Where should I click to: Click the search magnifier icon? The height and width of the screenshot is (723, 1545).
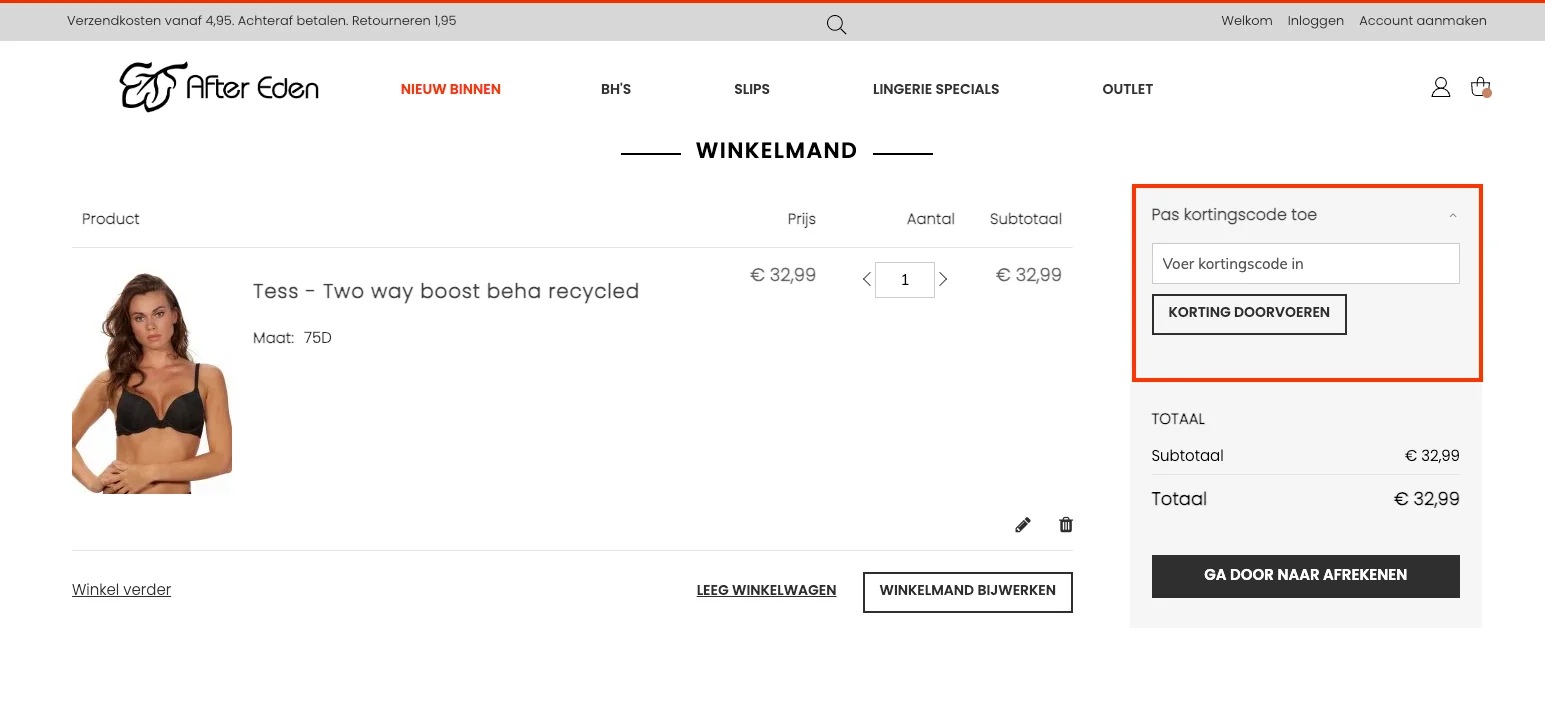click(836, 24)
